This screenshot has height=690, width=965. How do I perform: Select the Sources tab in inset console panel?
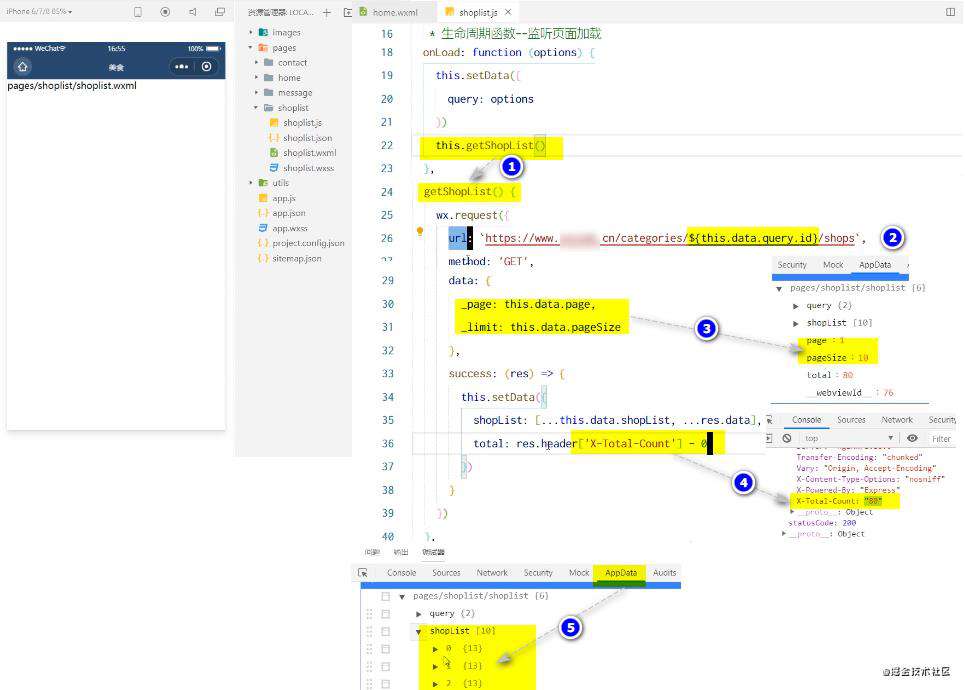[851, 420]
